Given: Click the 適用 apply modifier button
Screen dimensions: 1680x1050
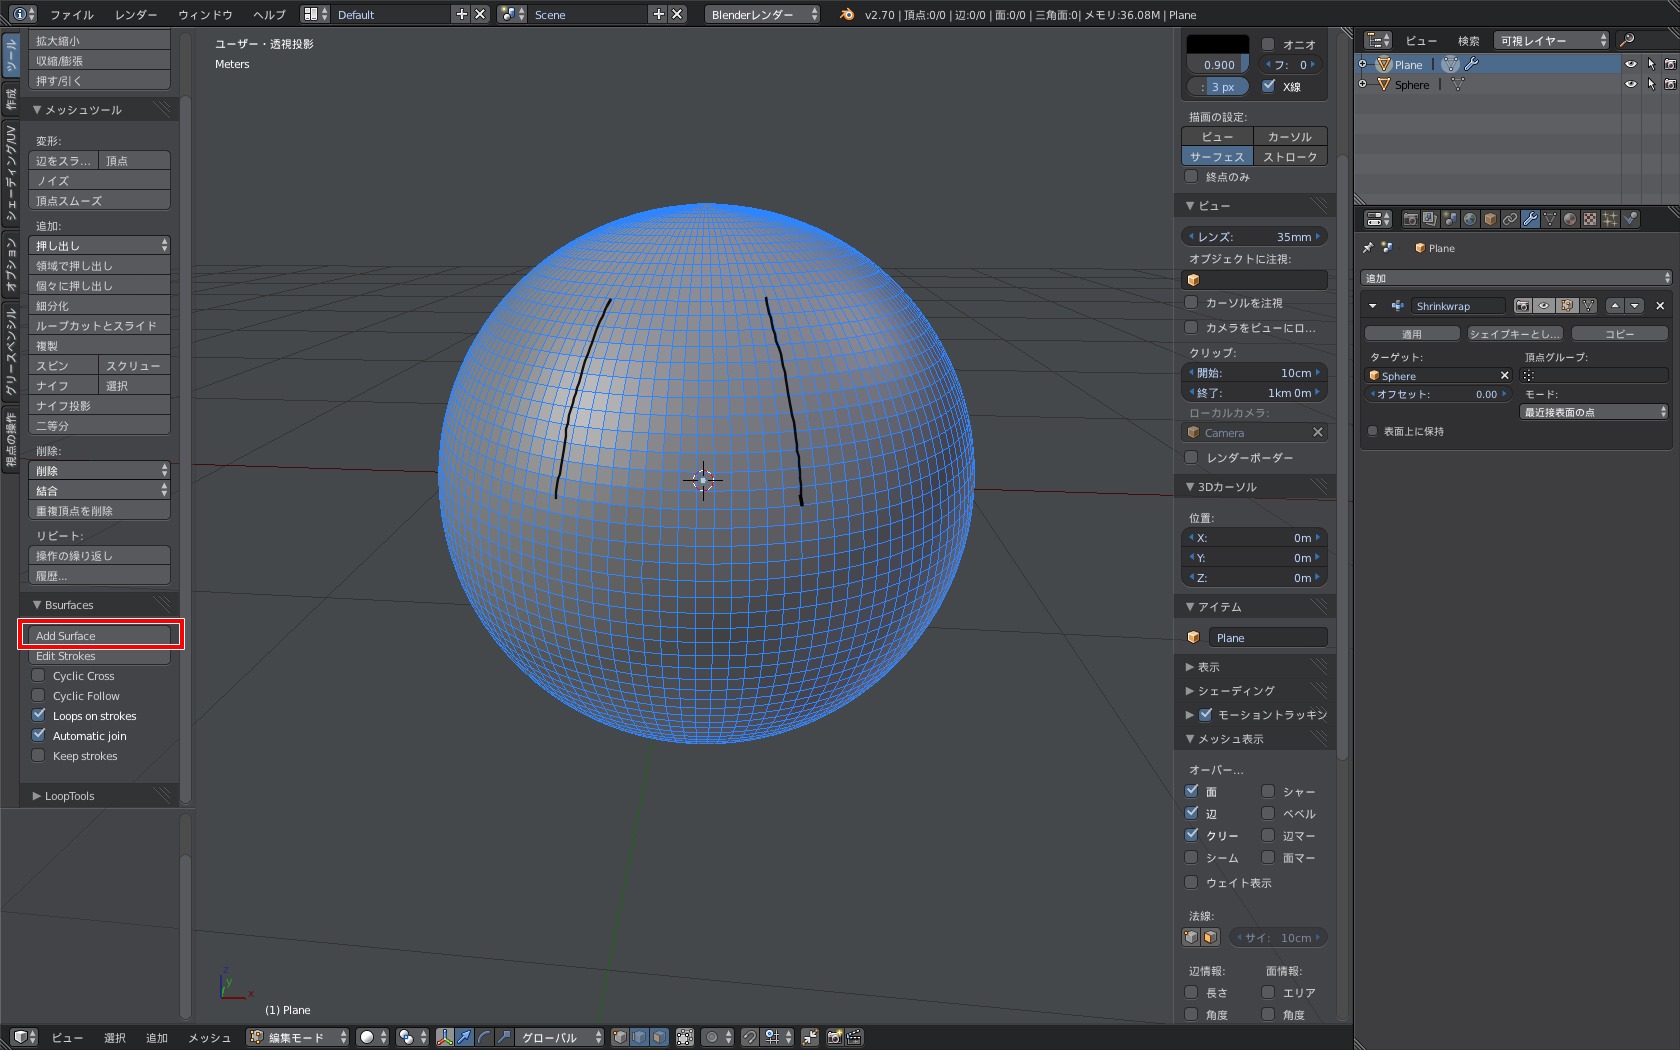Looking at the screenshot, I should click(1411, 334).
